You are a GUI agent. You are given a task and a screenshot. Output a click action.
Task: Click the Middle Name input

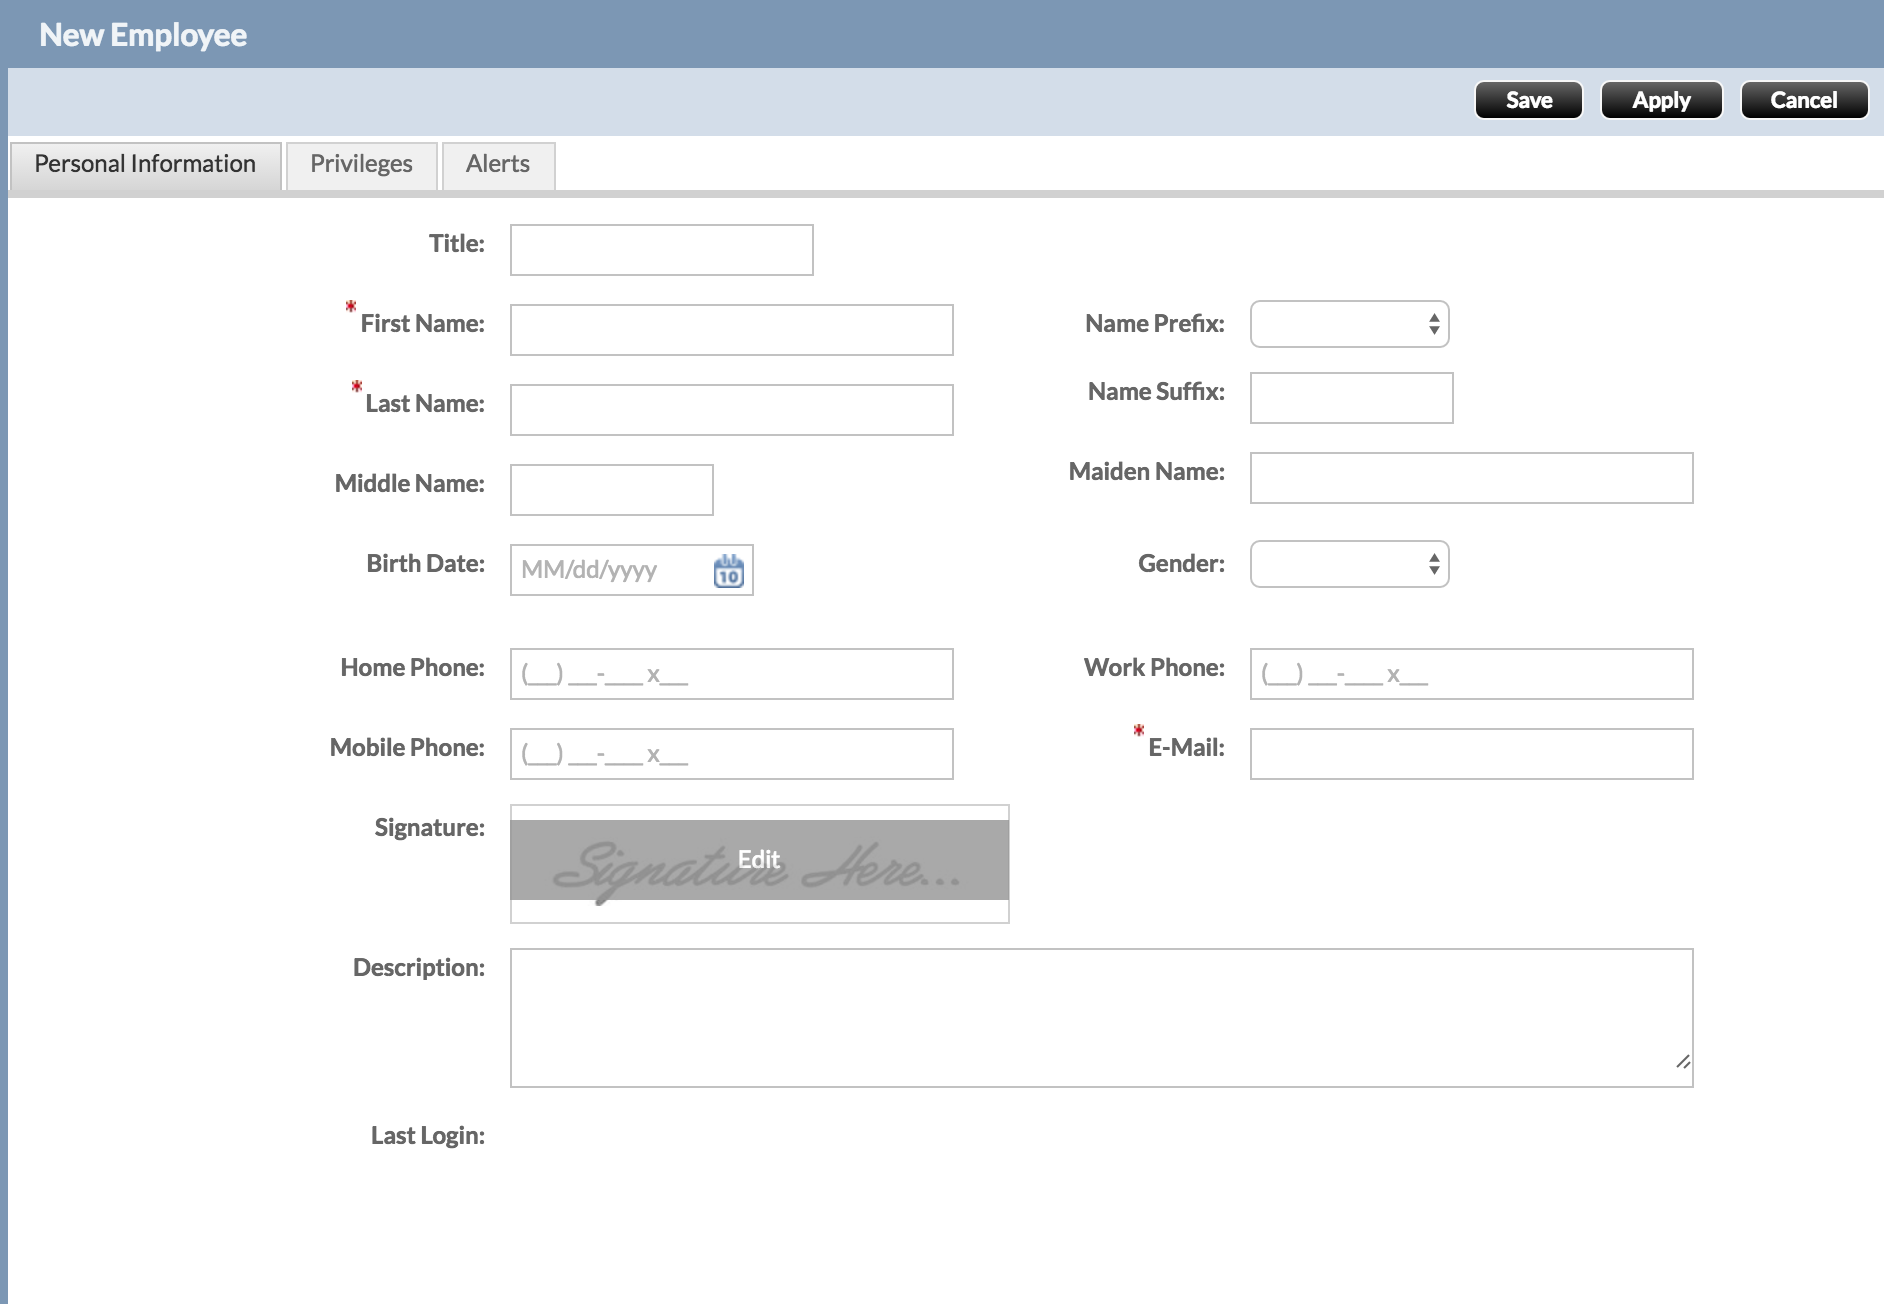611,490
